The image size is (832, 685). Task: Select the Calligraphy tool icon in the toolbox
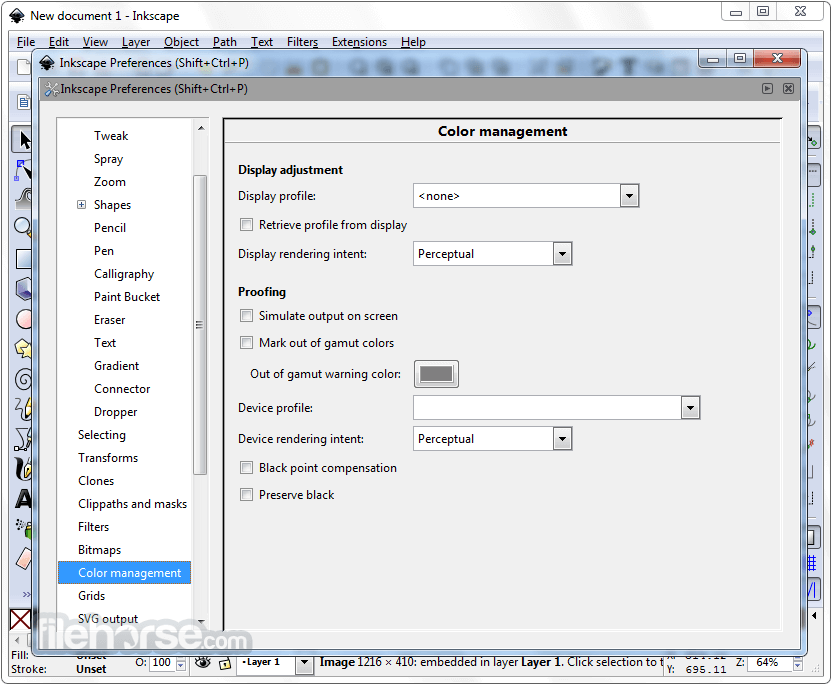(22, 469)
